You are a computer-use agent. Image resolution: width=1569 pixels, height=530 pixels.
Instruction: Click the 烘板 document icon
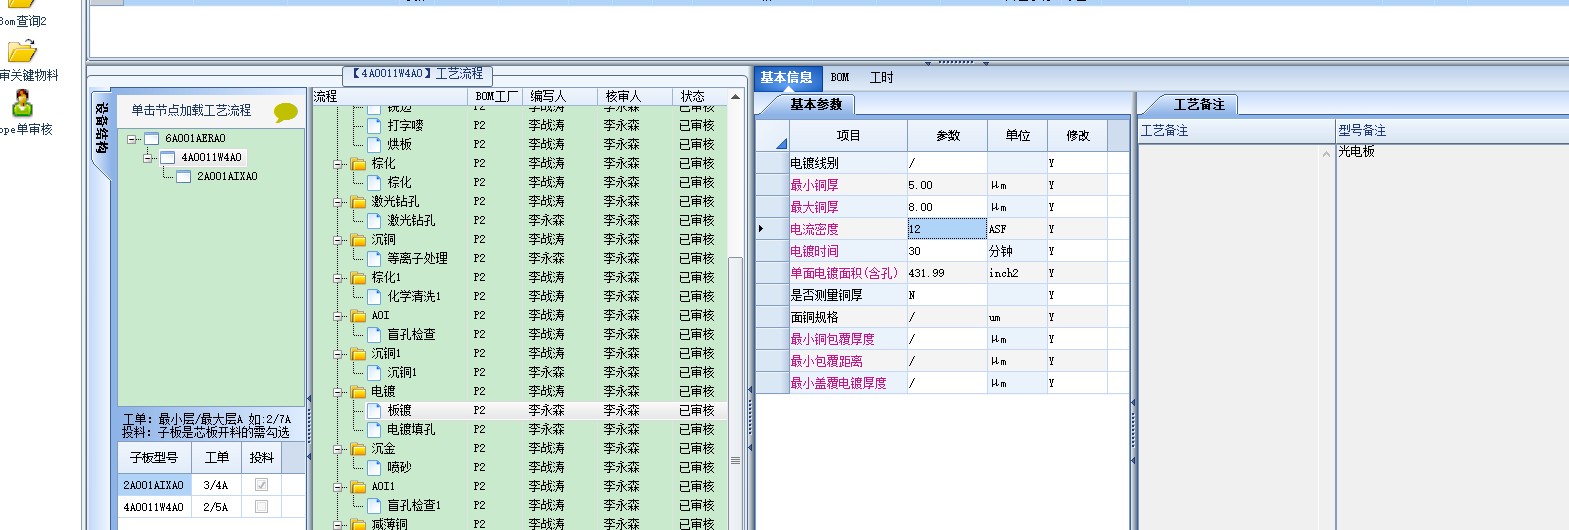(x=375, y=145)
